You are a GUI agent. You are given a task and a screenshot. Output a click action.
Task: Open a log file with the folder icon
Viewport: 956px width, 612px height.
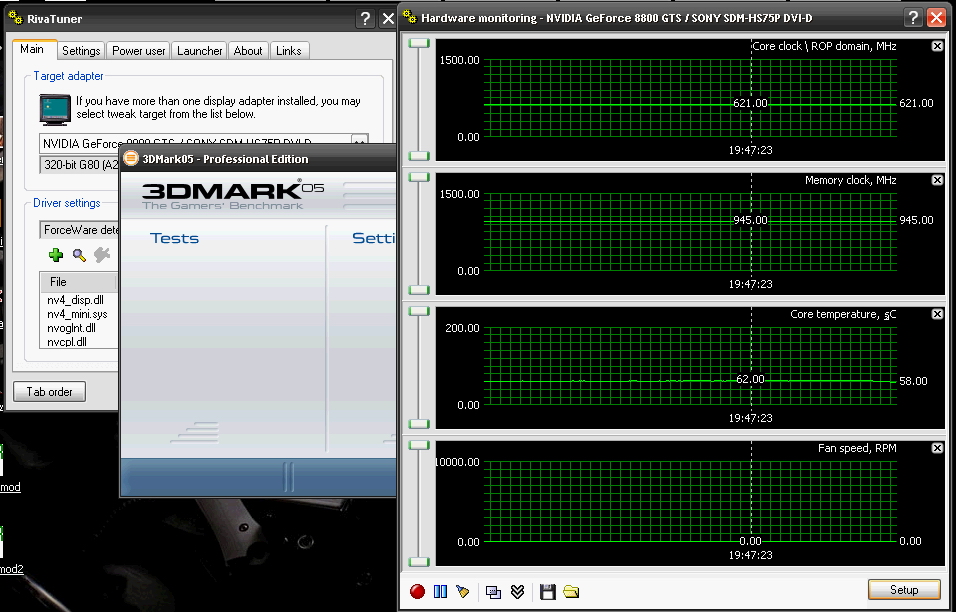(x=571, y=591)
